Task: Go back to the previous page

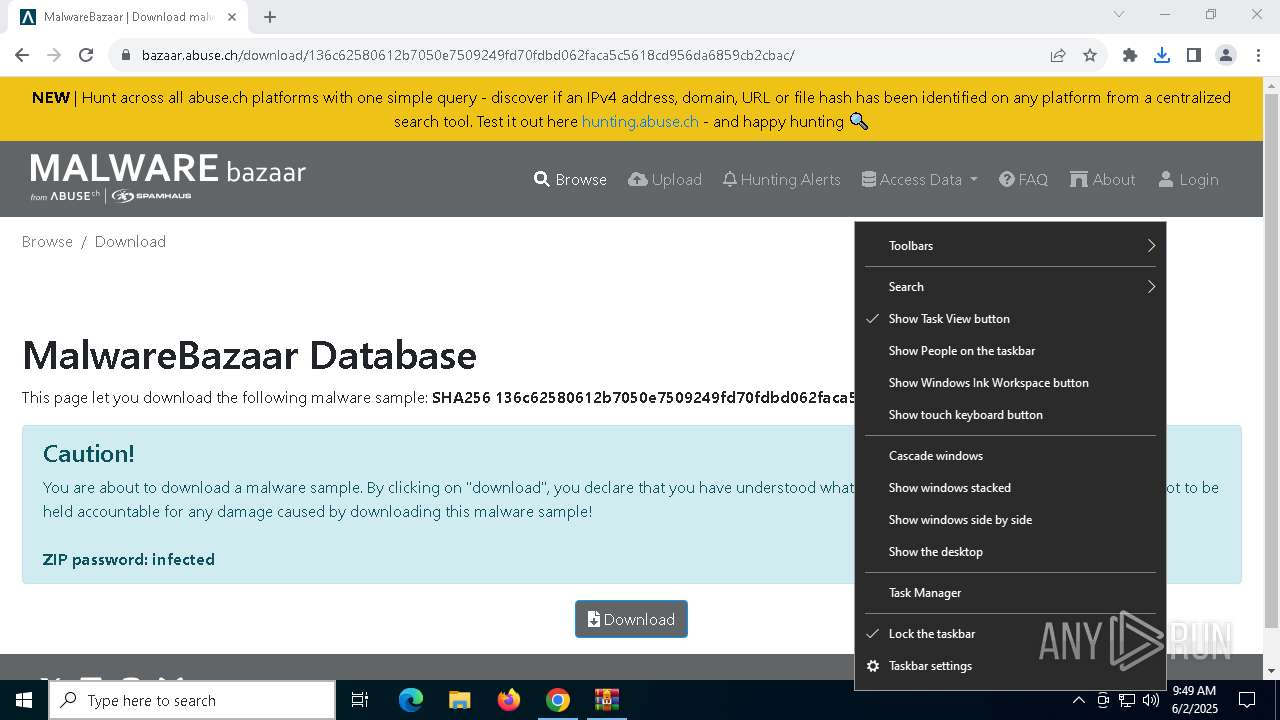Action: point(22,55)
